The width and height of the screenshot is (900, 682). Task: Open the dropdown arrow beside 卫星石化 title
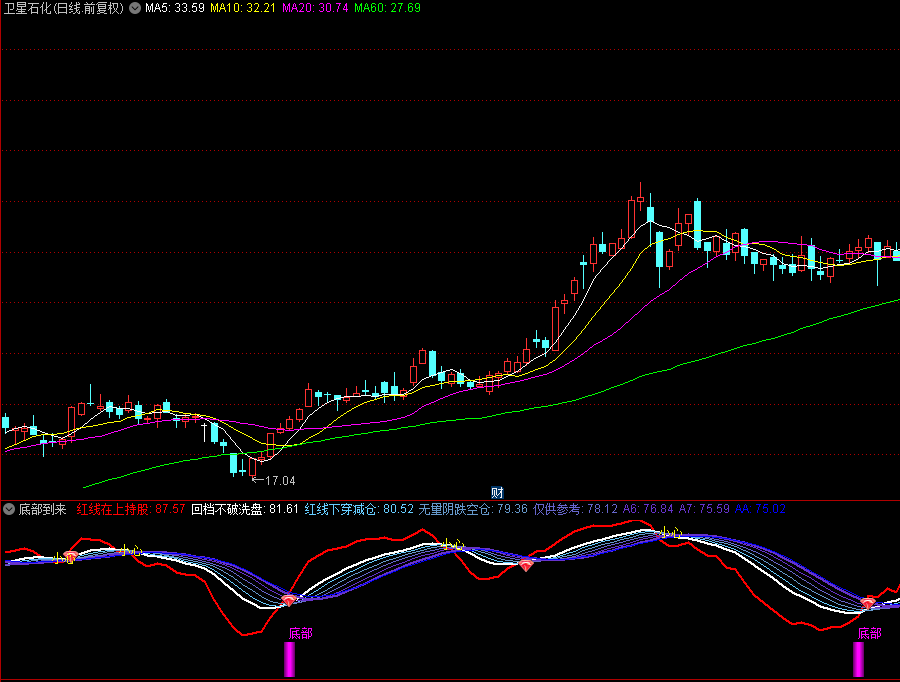(x=135, y=8)
